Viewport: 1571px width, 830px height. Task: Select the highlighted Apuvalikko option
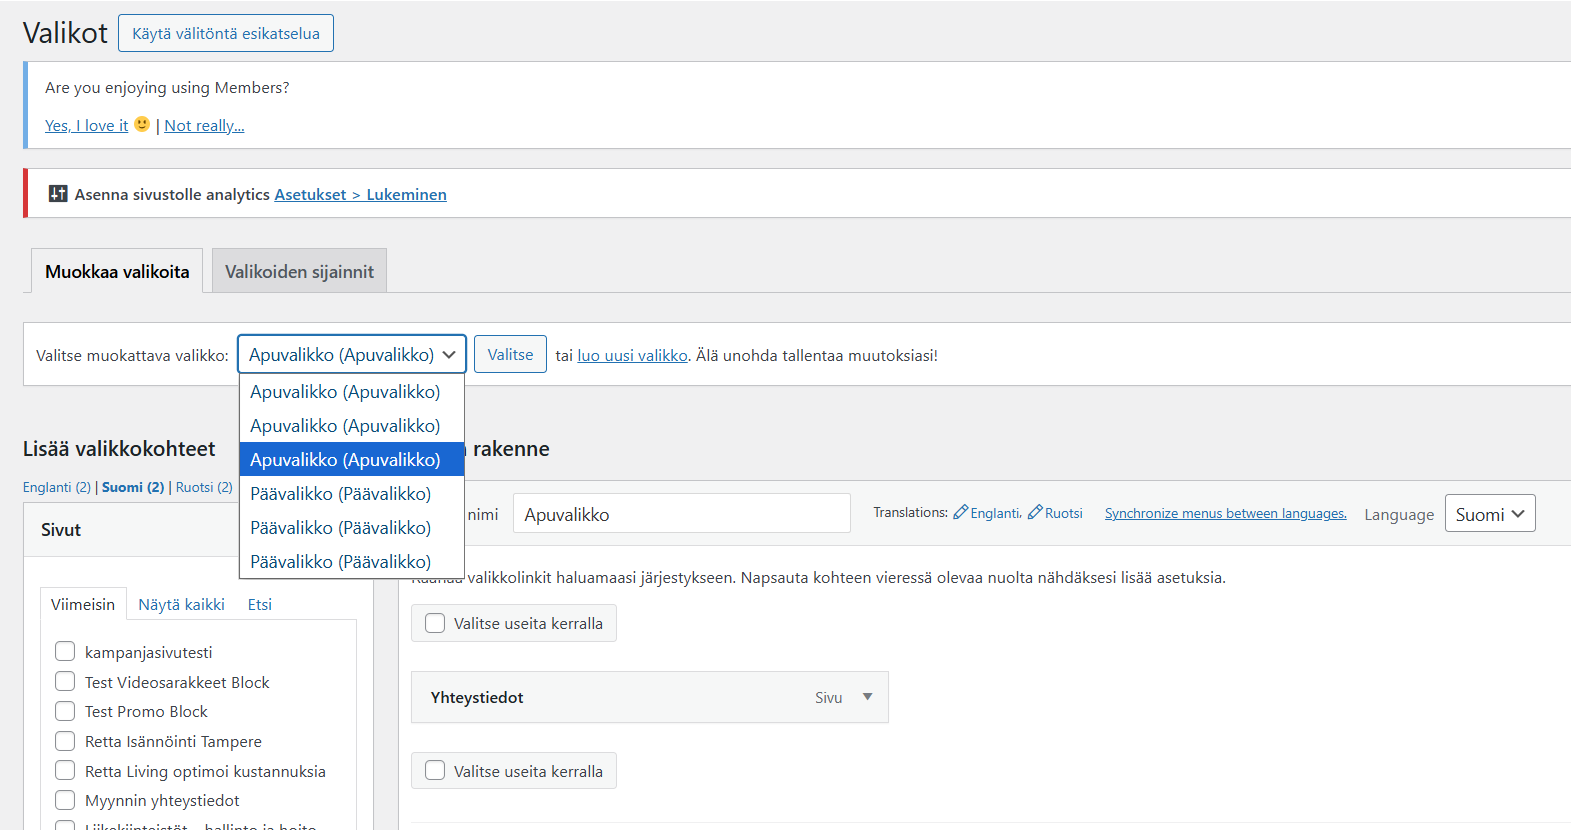click(345, 460)
